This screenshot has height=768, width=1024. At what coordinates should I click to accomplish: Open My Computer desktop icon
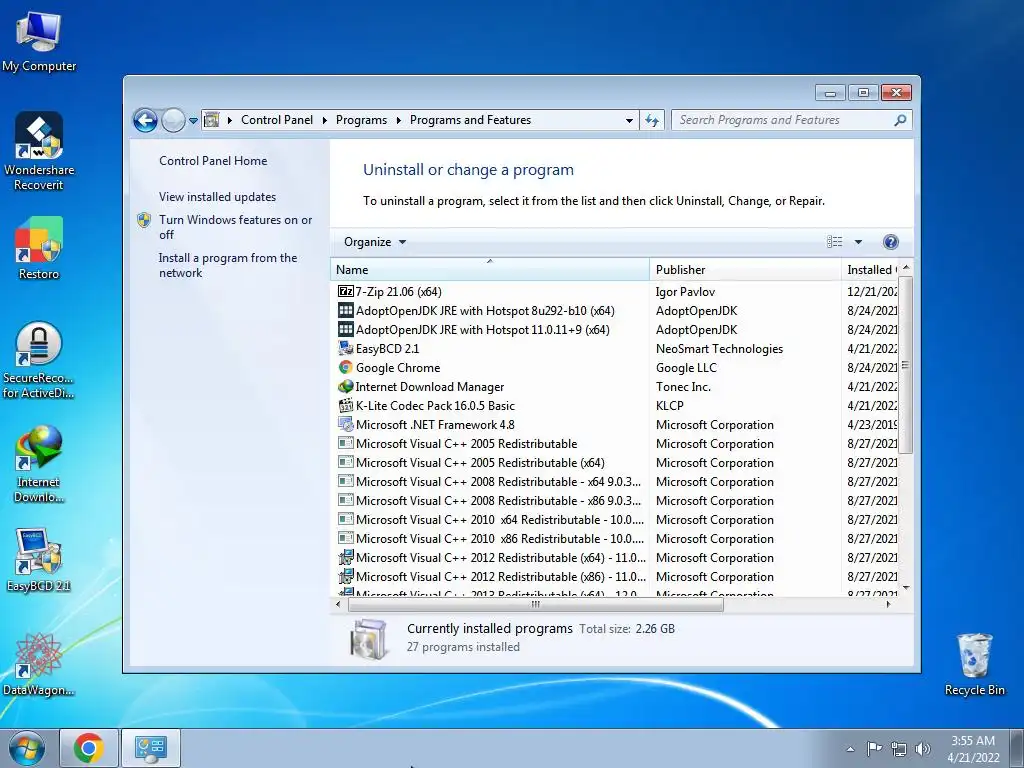[x=39, y=41]
